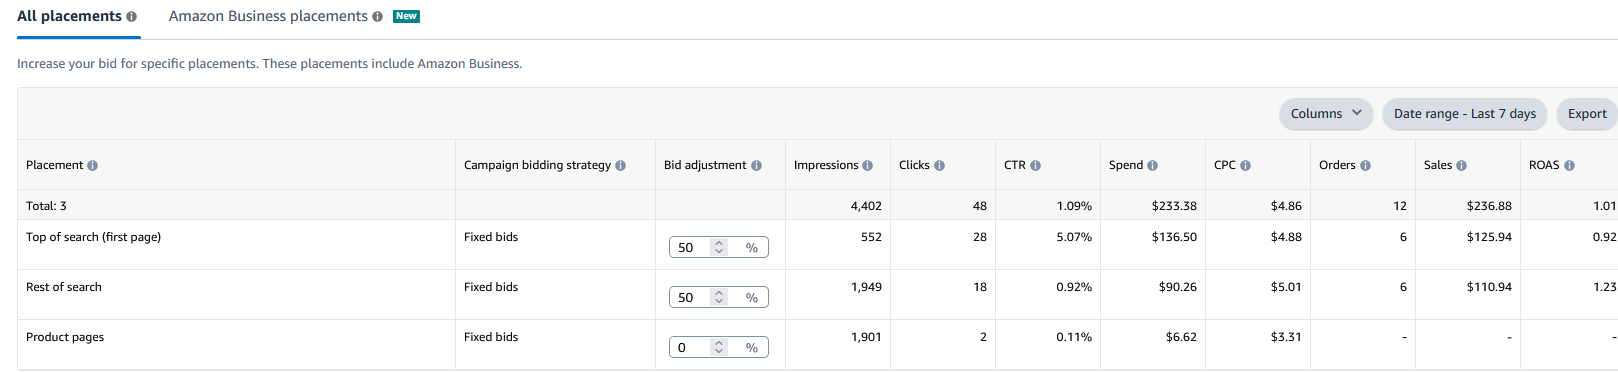Image resolution: width=1618 pixels, height=372 pixels.
Task: Select 'Top of search (first page)' row label
Action: 93,237
